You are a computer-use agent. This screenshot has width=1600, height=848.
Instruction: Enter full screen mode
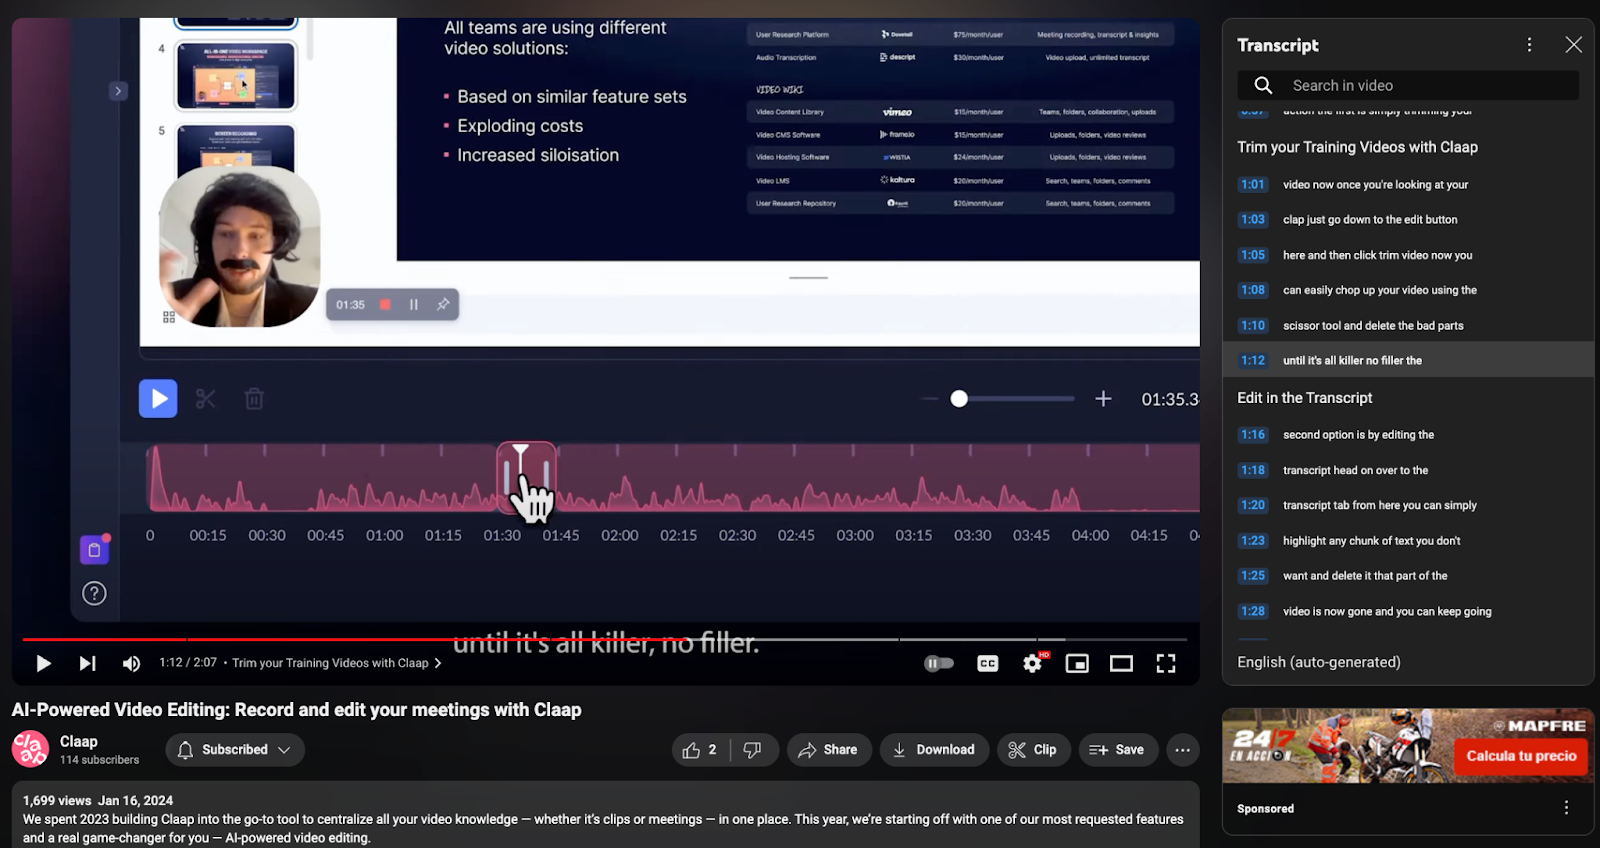[1166, 663]
